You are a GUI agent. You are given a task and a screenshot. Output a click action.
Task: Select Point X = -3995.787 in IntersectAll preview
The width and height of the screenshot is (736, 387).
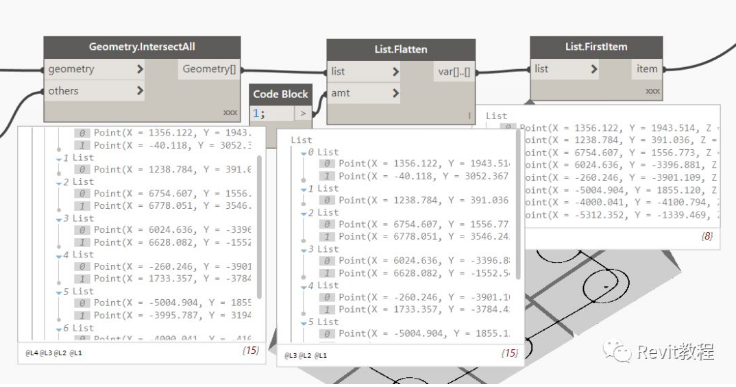(x=173, y=315)
